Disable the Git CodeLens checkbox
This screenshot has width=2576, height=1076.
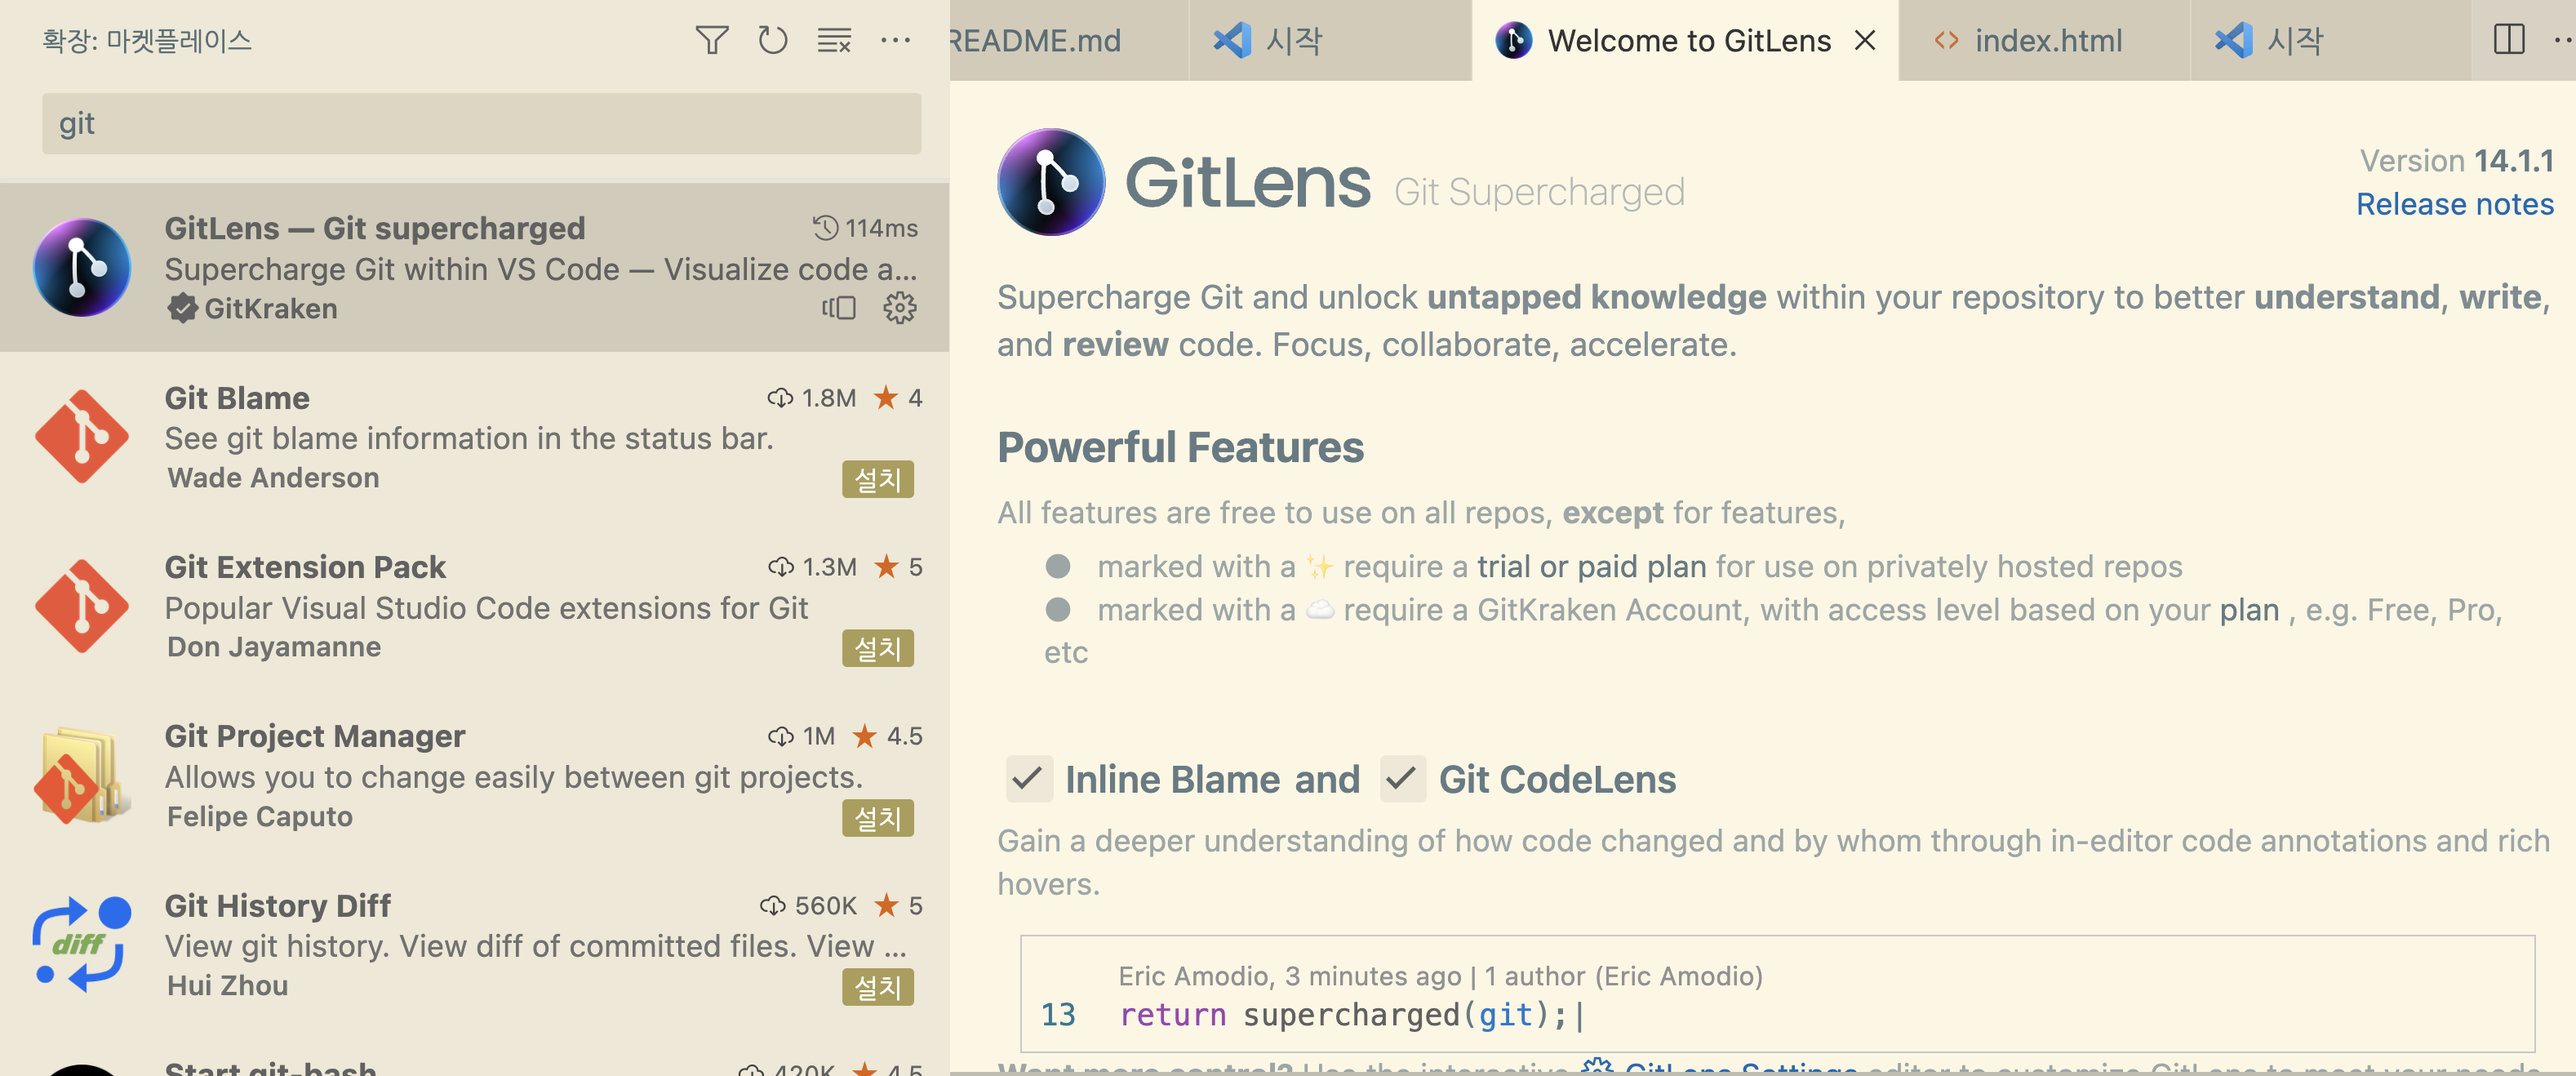tap(1403, 779)
